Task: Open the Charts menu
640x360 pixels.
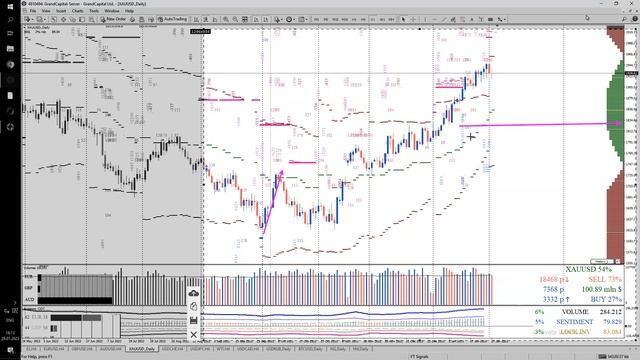Action: tap(78, 11)
